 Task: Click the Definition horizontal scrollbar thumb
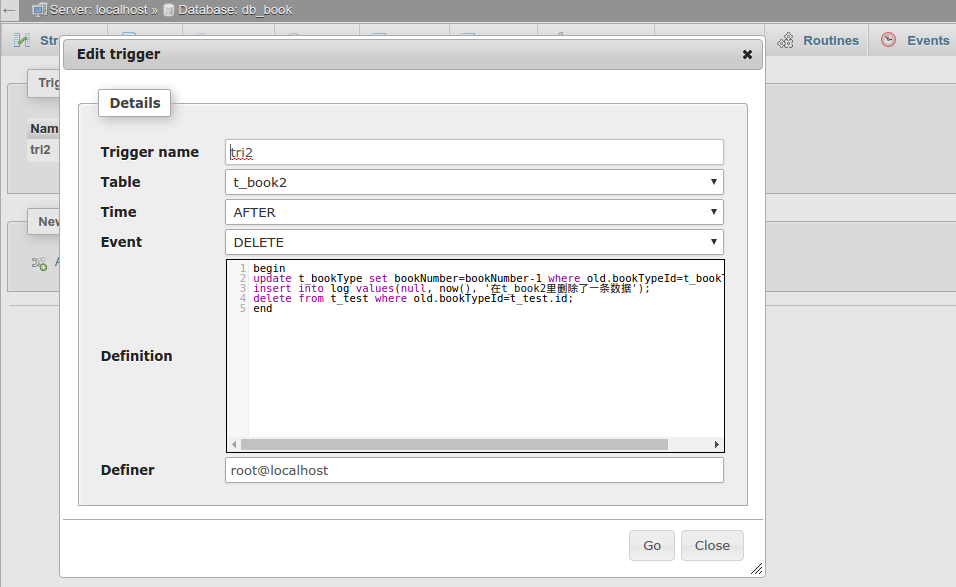click(x=454, y=444)
